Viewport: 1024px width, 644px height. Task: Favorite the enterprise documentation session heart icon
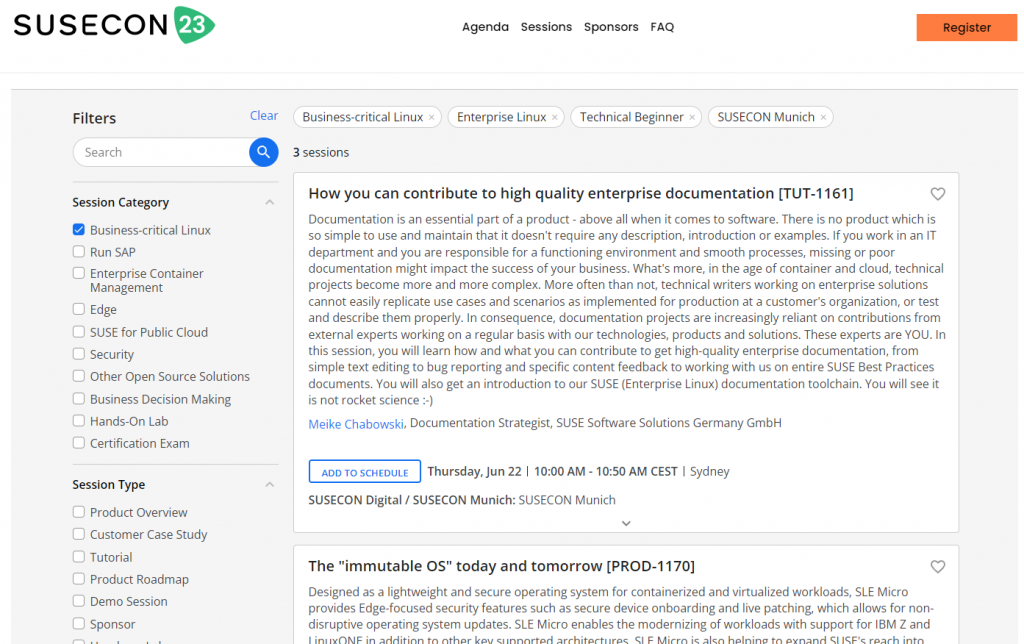pyautogui.click(x=937, y=194)
